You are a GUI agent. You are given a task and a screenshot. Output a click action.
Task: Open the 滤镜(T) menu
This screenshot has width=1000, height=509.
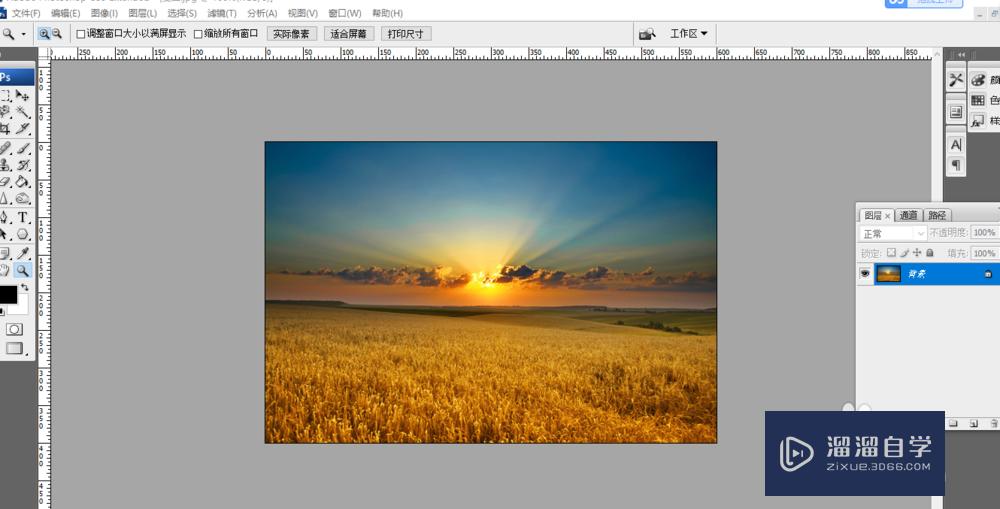tap(222, 13)
